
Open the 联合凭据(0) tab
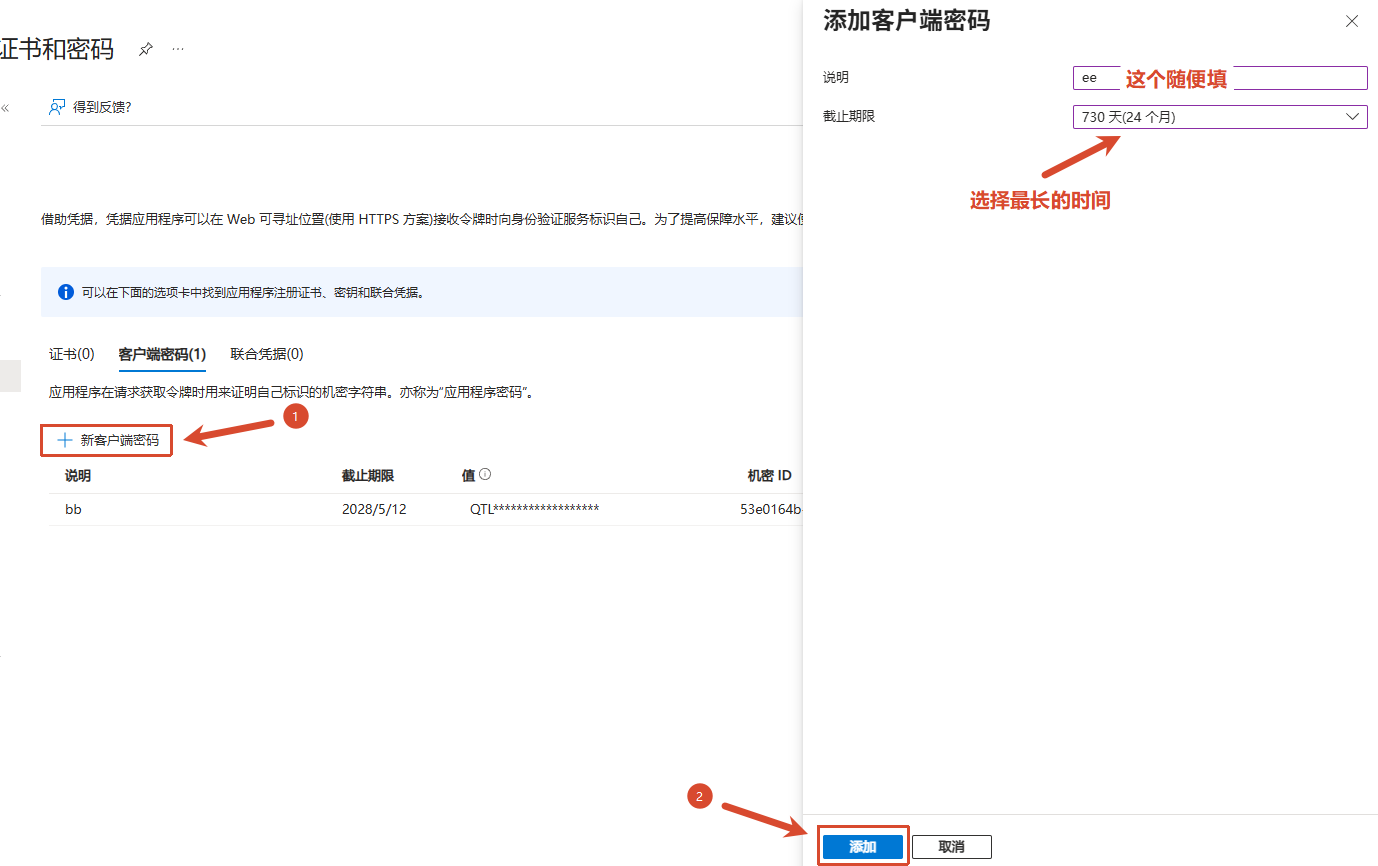point(267,354)
